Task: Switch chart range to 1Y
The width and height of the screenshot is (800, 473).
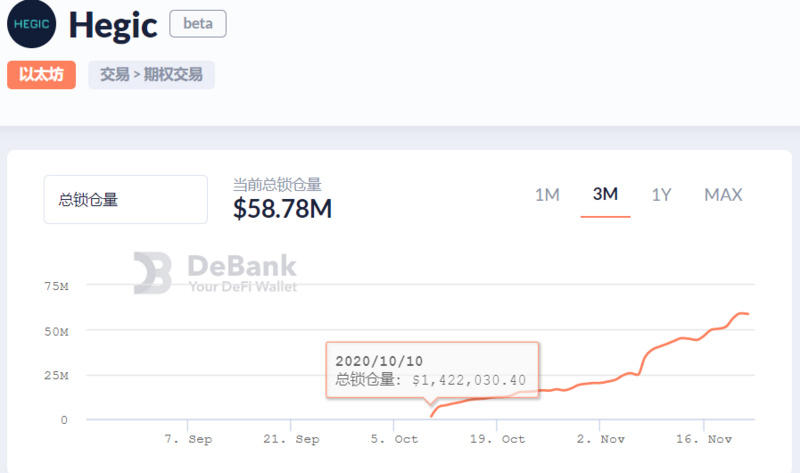Action: click(x=661, y=195)
